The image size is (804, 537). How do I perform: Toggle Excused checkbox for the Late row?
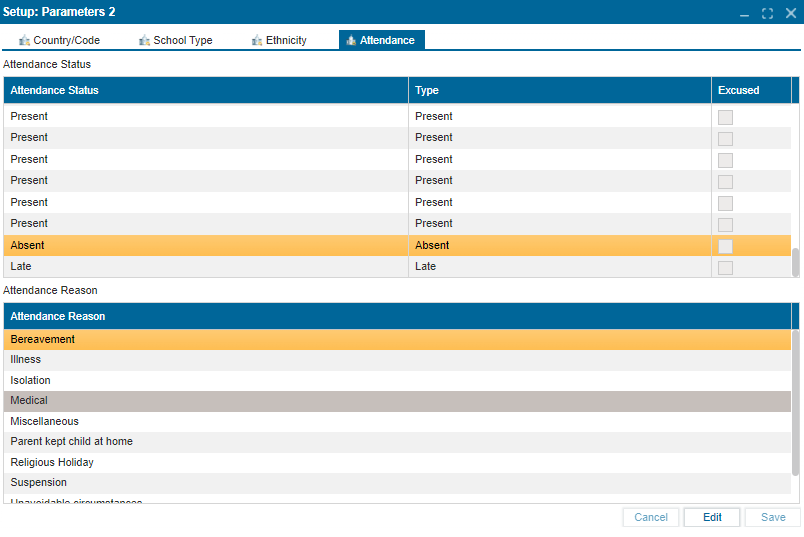coord(725,267)
